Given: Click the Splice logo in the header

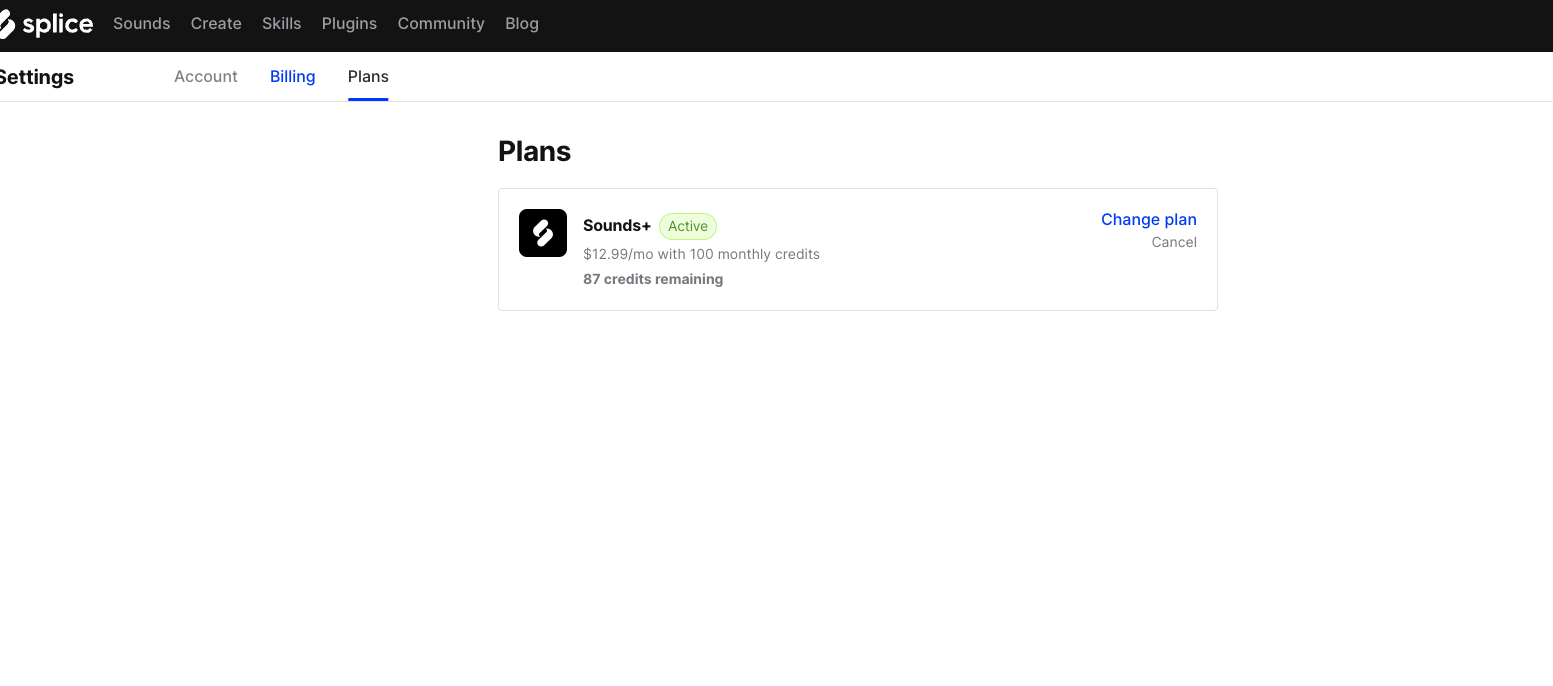Looking at the screenshot, I should [46, 24].
